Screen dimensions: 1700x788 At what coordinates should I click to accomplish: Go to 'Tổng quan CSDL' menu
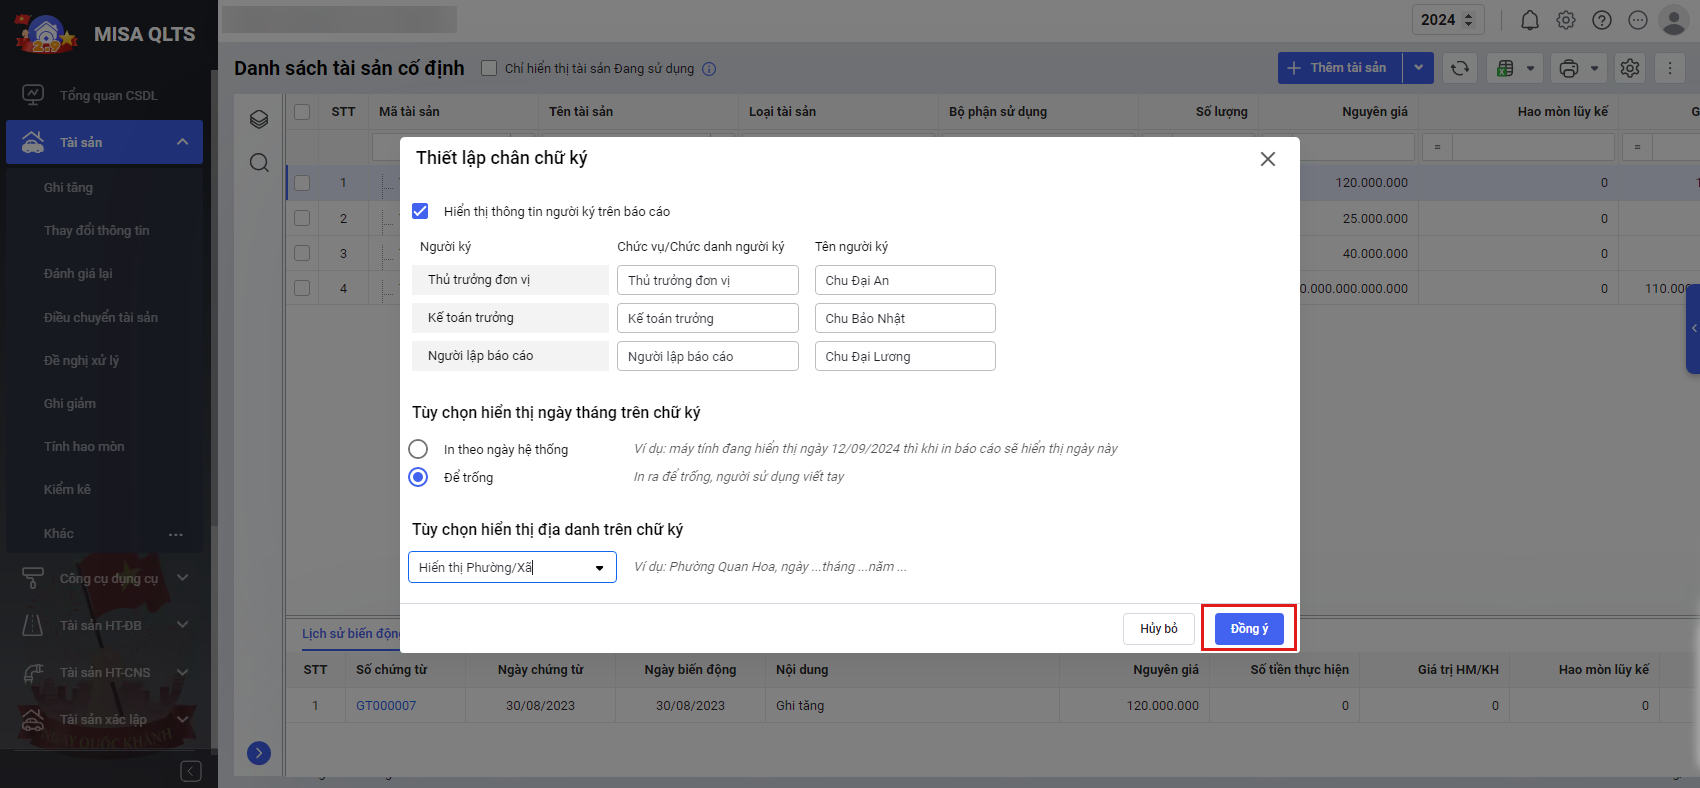(108, 95)
